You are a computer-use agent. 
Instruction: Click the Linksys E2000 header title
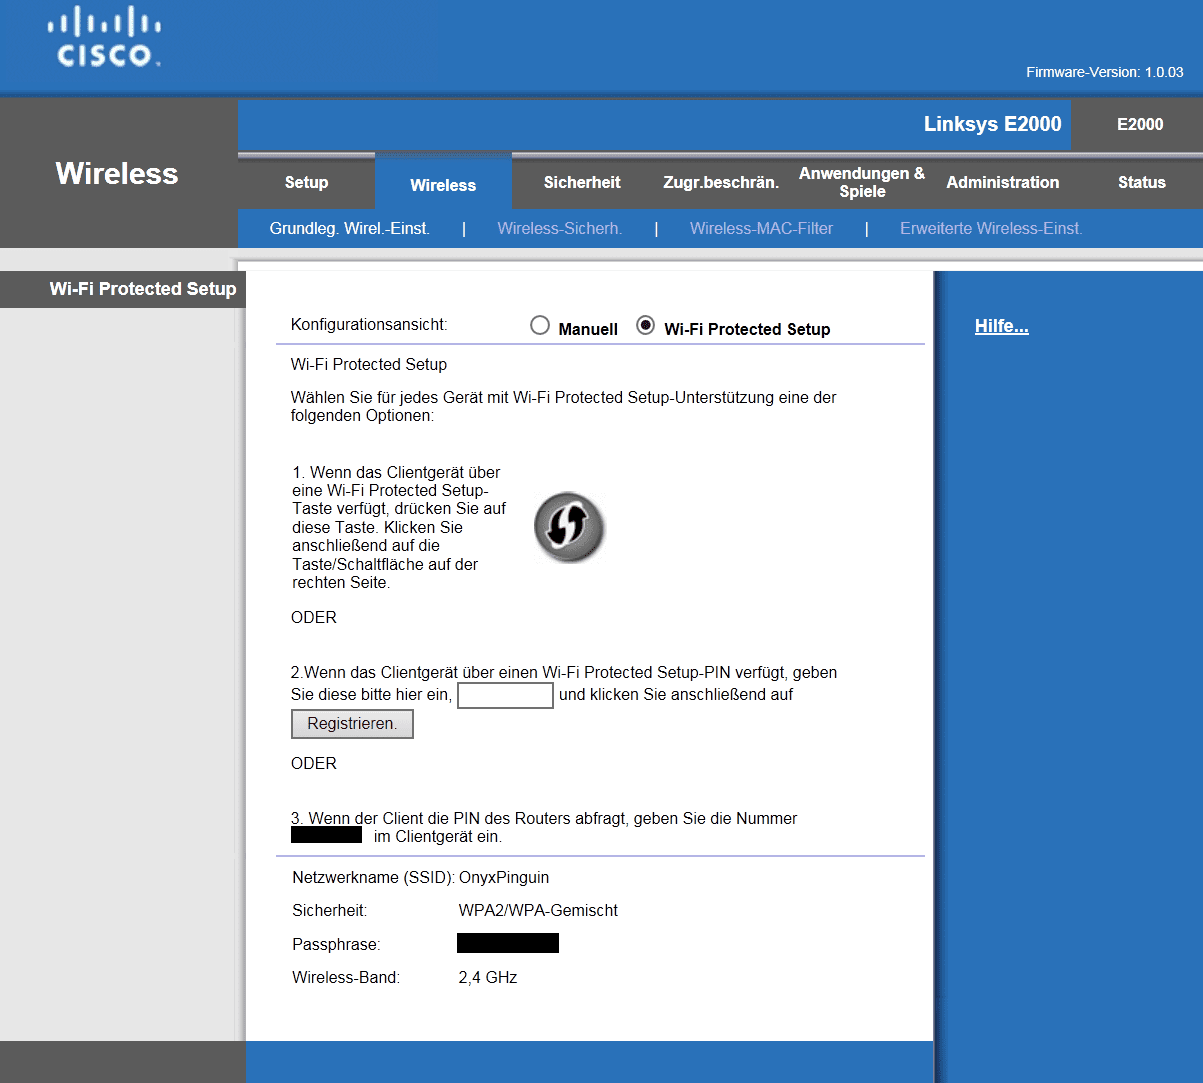[992, 124]
